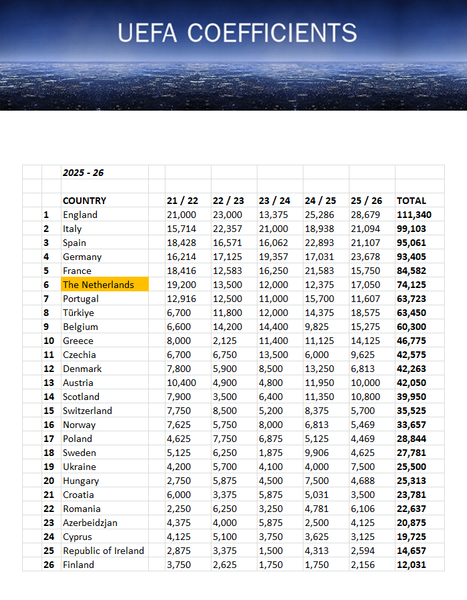Click the Azerbeidzjan country cell
Image resolution: width=467 pixels, height=600 pixels.
[105, 522]
